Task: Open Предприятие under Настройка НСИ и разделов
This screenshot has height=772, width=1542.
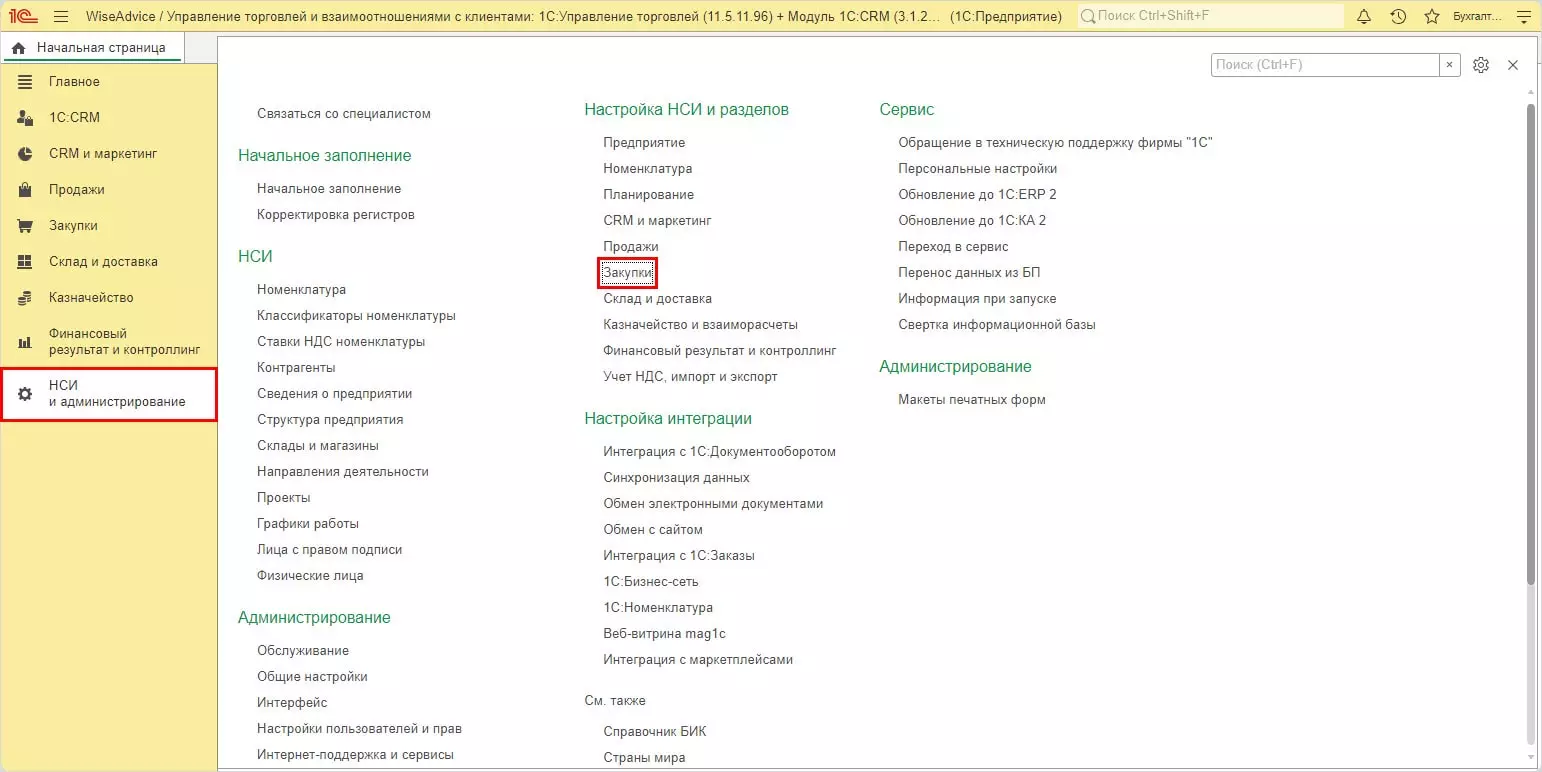Action: 644,143
